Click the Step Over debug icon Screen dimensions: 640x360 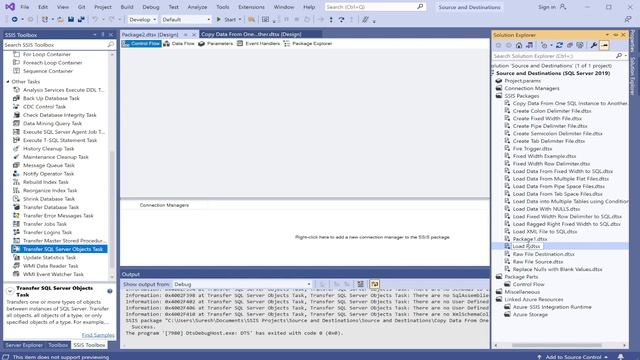click(x=341, y=19)
